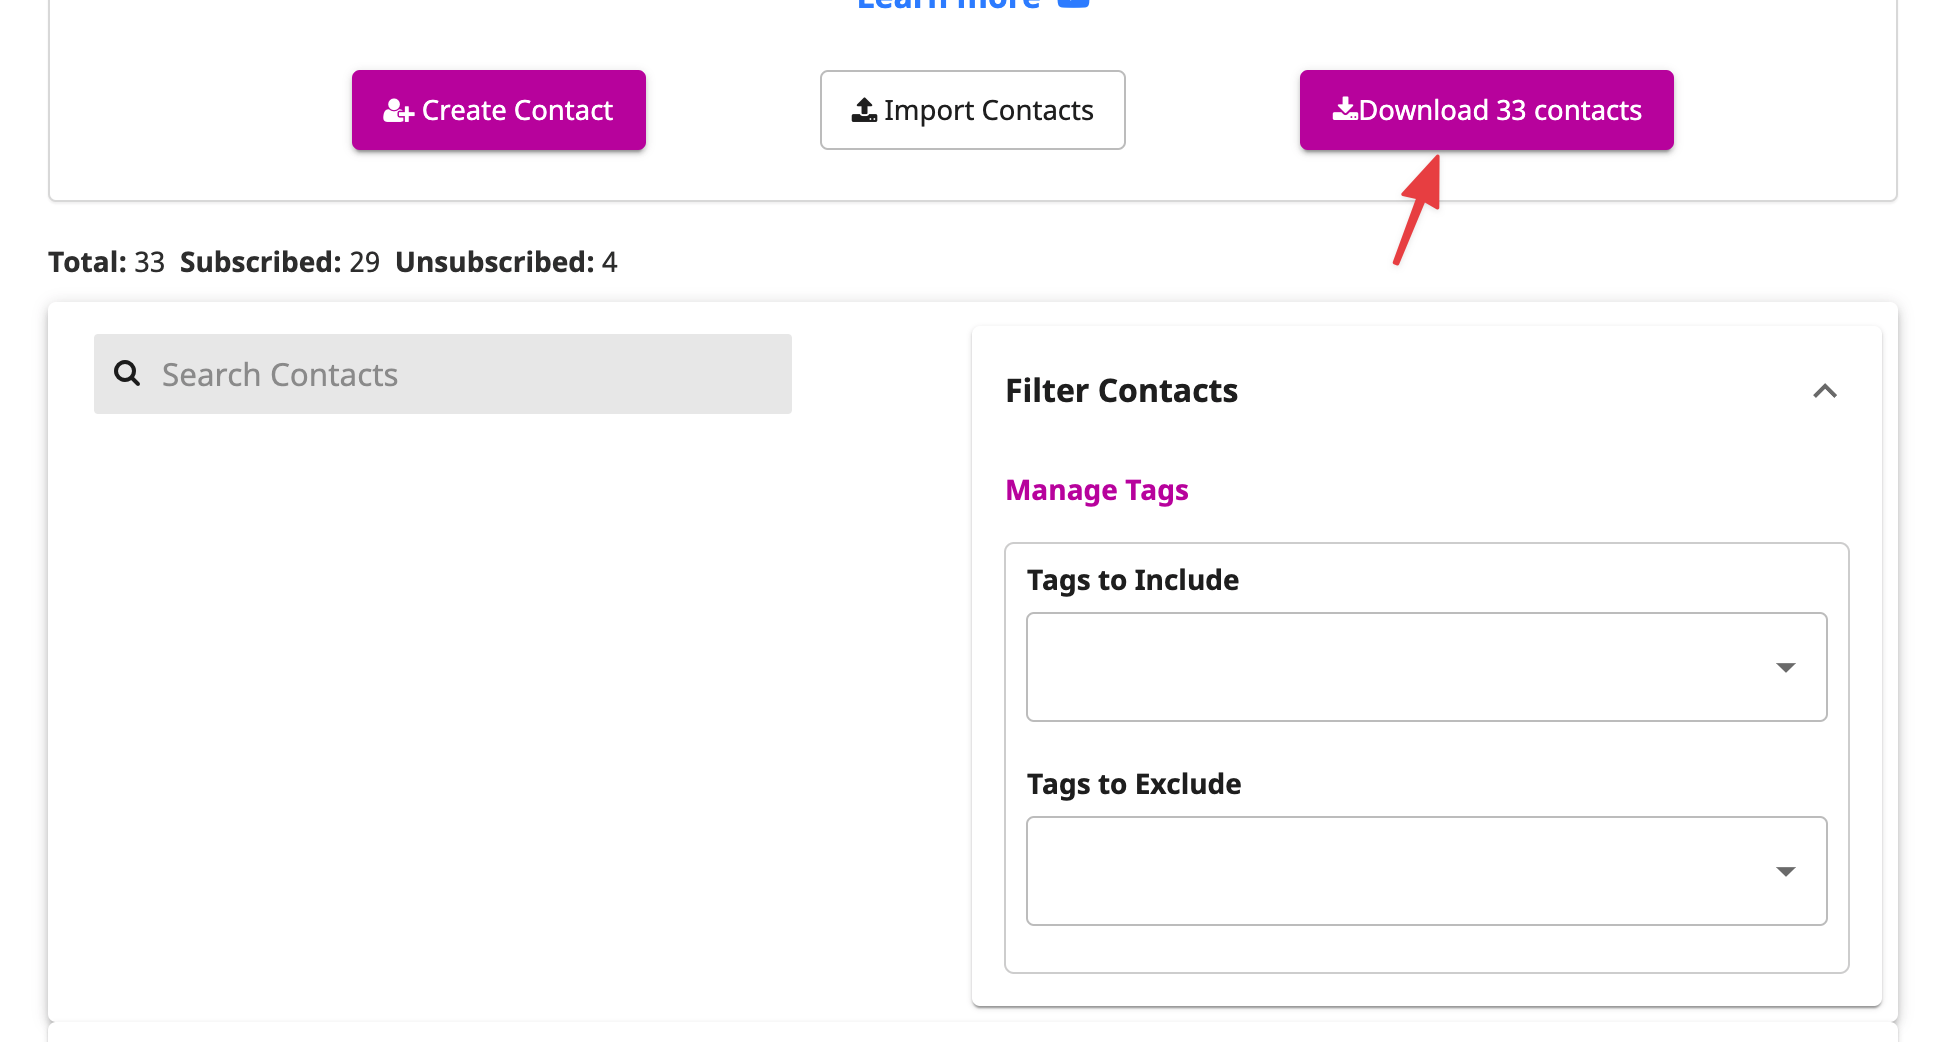Image resolution: width=1948 pixels, height=1042 pixels.
Task: Click the Filter Contacts heading
Action: coord(1121,390)
